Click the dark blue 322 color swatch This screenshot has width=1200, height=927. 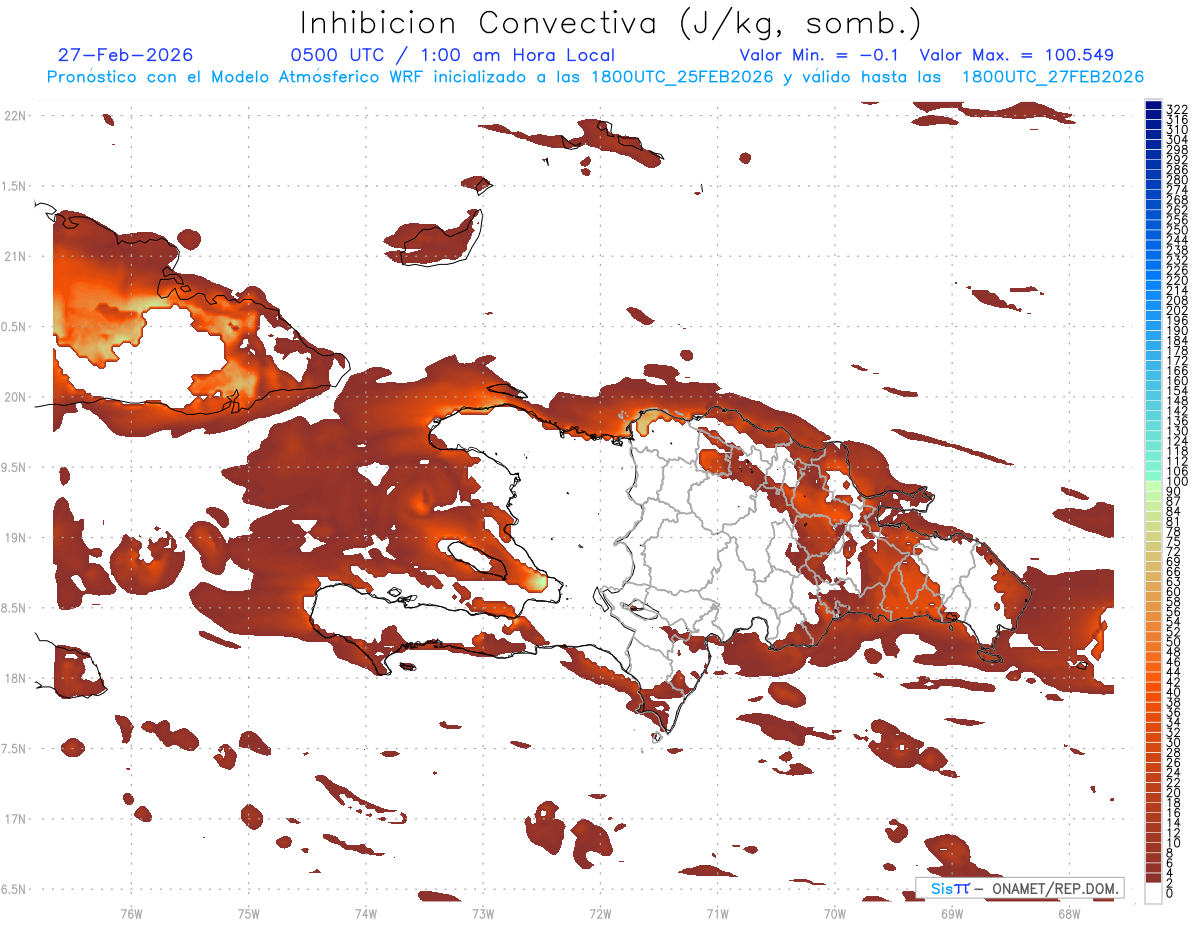coord(1153,106)
